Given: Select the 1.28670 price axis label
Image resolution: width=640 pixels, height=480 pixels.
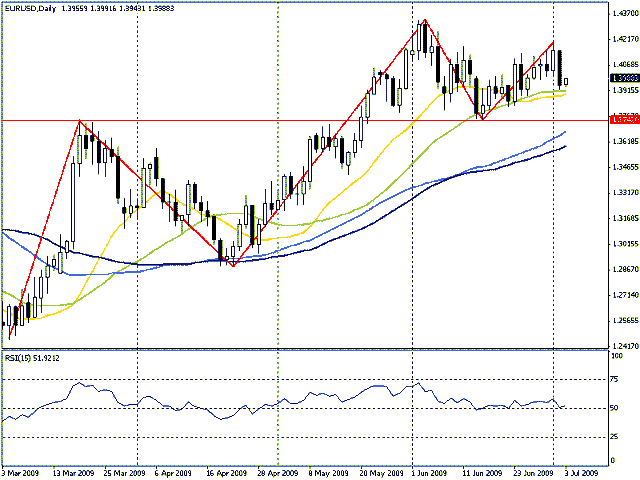Looking at the screenshot, I should coord(624,269).
